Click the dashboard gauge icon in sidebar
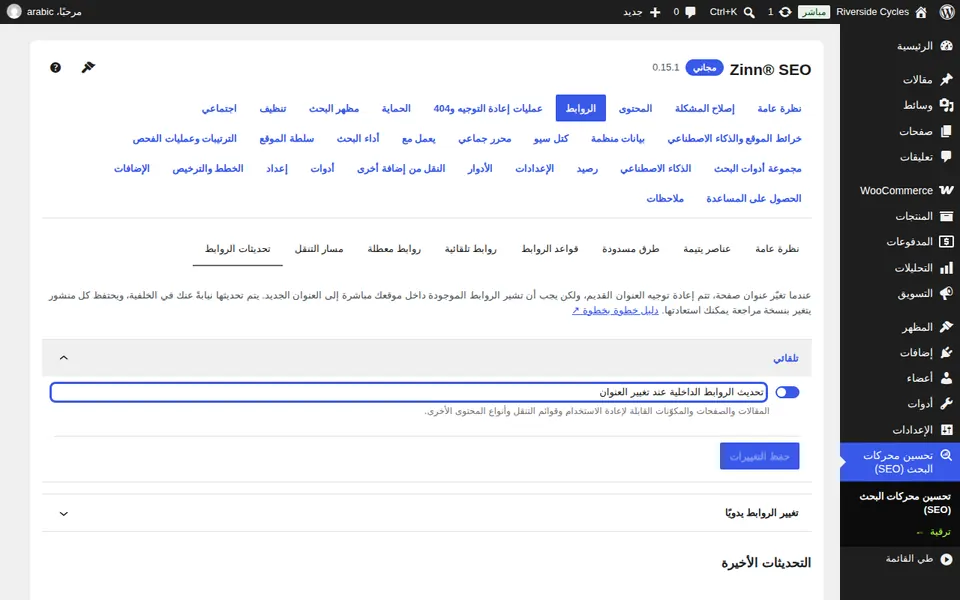Image resolution: width=960 pixels, height=600 pixels. pos(947,46)
